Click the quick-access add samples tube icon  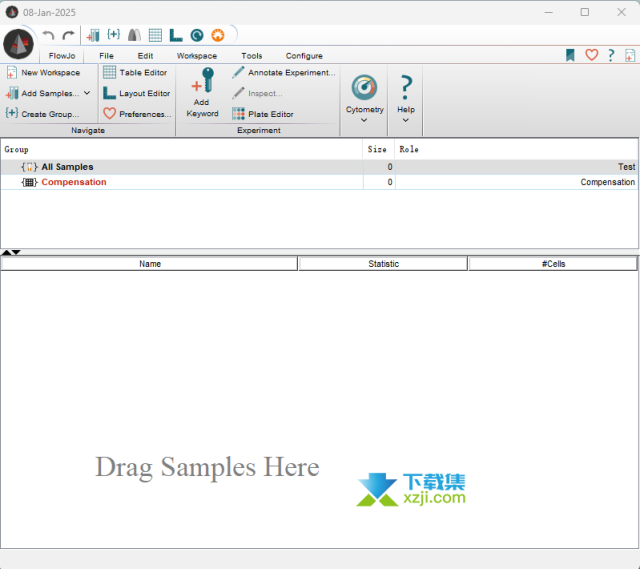93,36
